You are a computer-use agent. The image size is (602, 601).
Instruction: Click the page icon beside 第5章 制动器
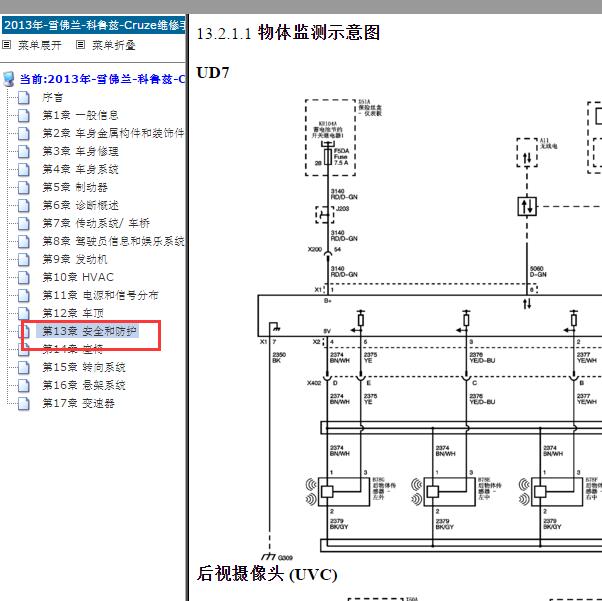[24, 187]
